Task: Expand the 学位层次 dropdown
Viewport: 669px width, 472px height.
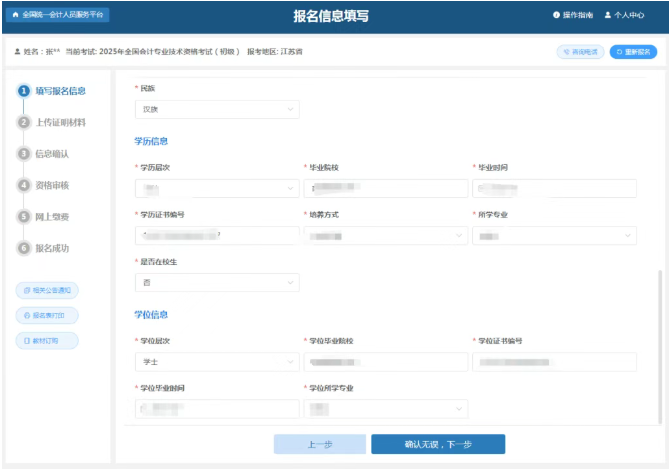Action: point(216,362)
